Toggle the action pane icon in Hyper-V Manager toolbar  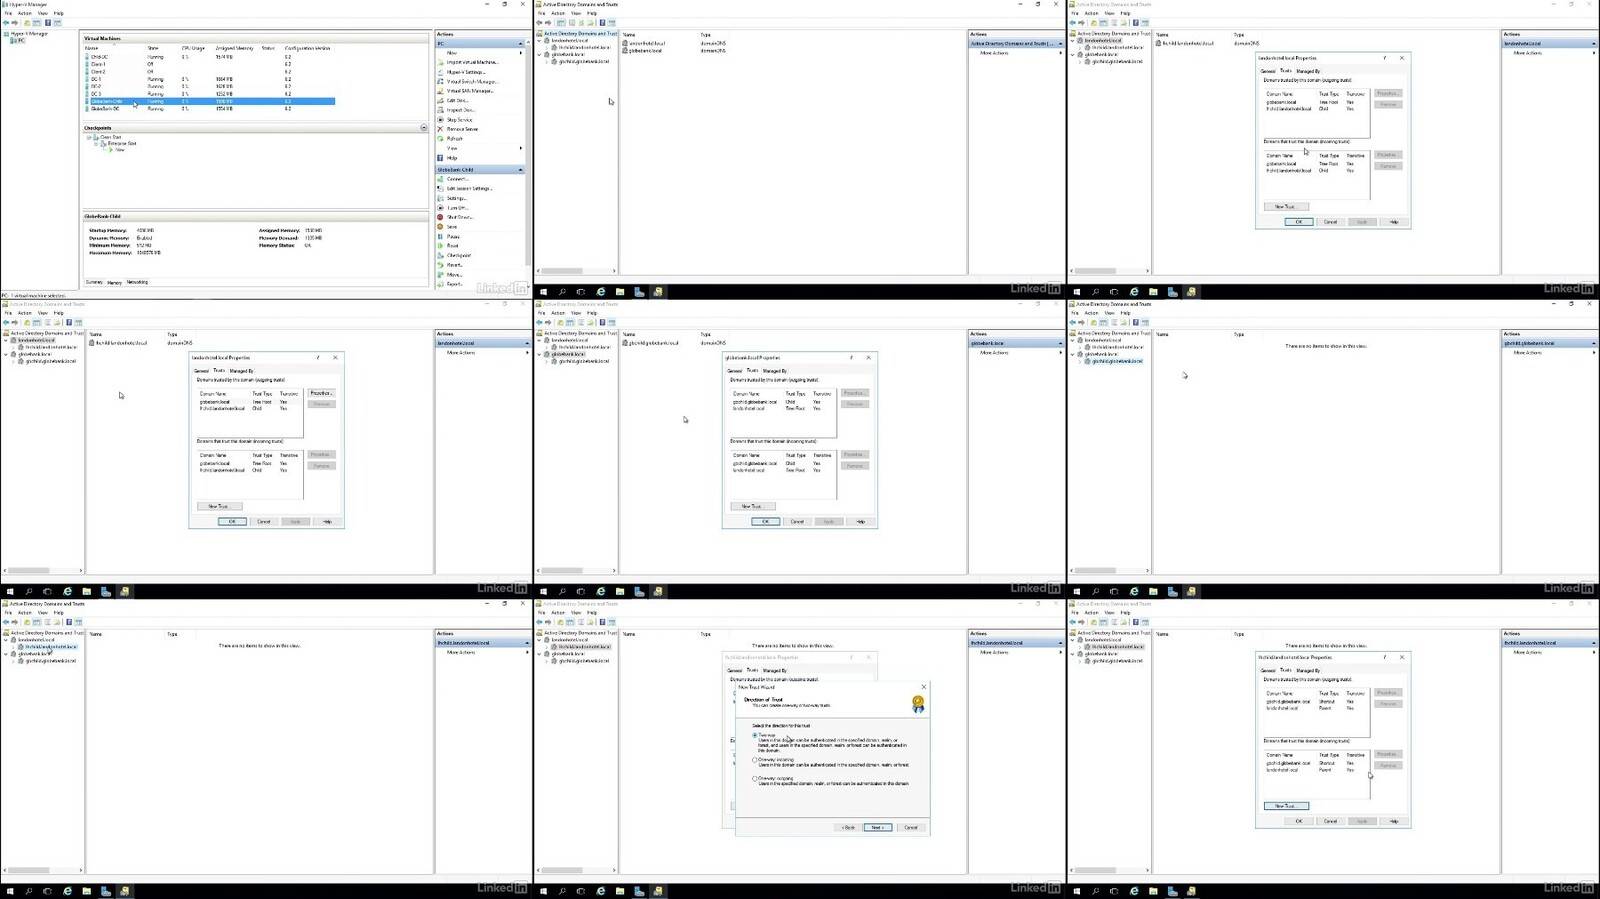[x=57, y=22]
